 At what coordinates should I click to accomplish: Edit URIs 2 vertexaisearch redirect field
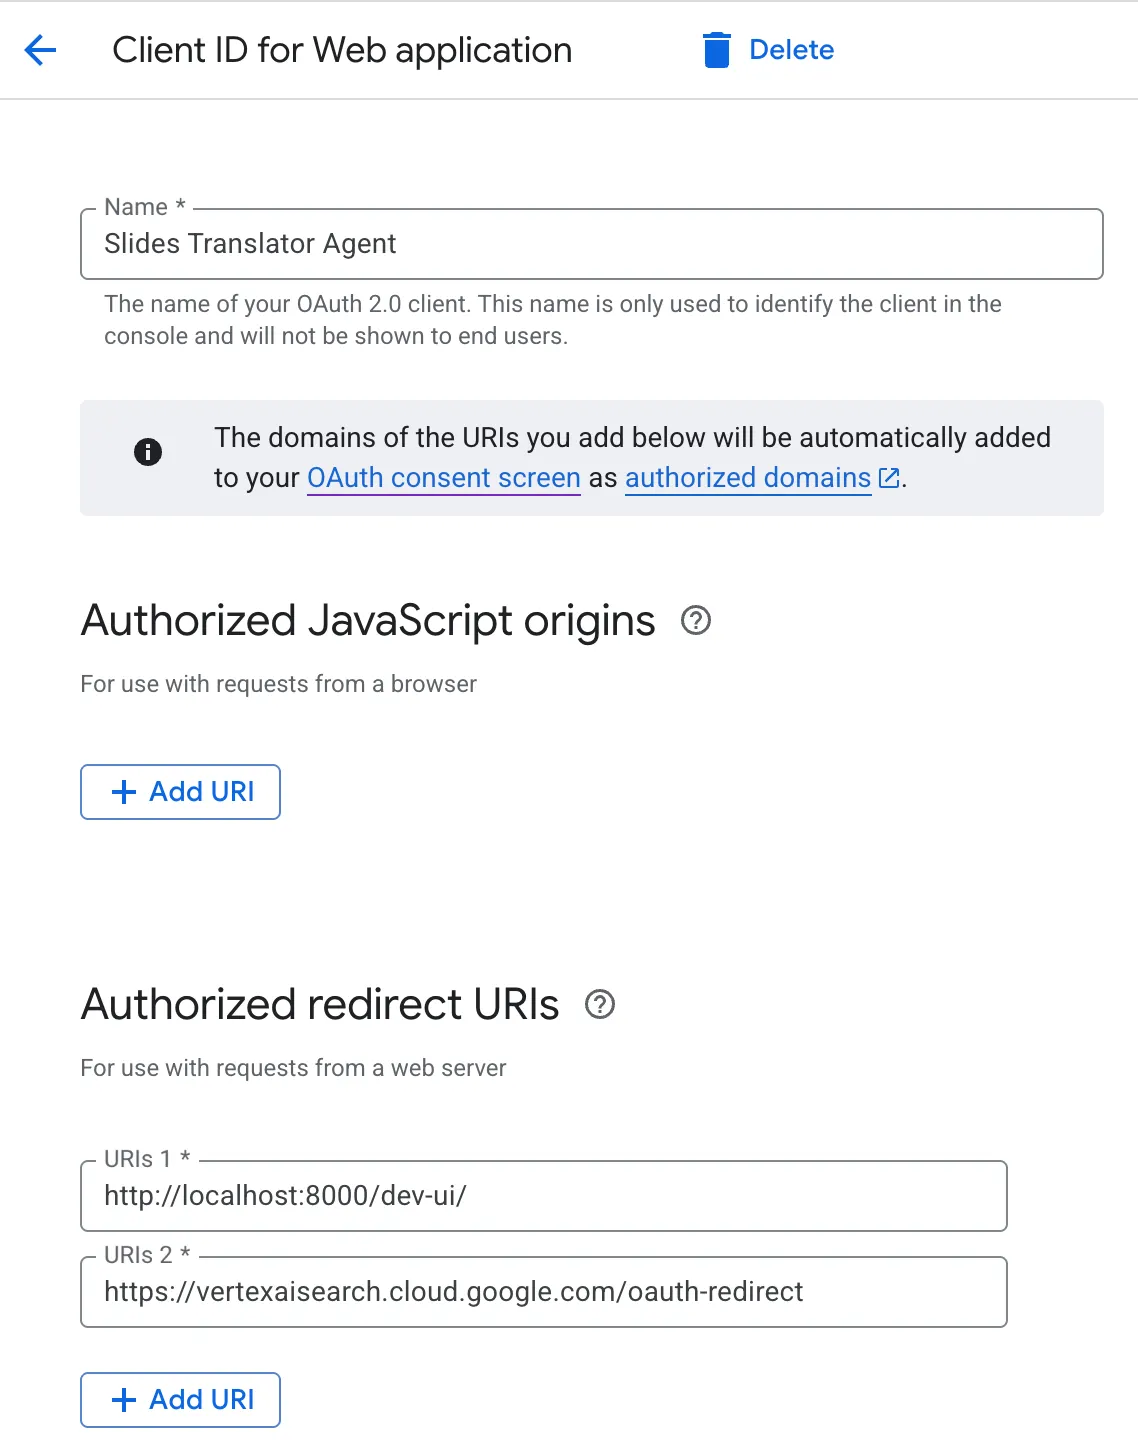pos(543,1292)
